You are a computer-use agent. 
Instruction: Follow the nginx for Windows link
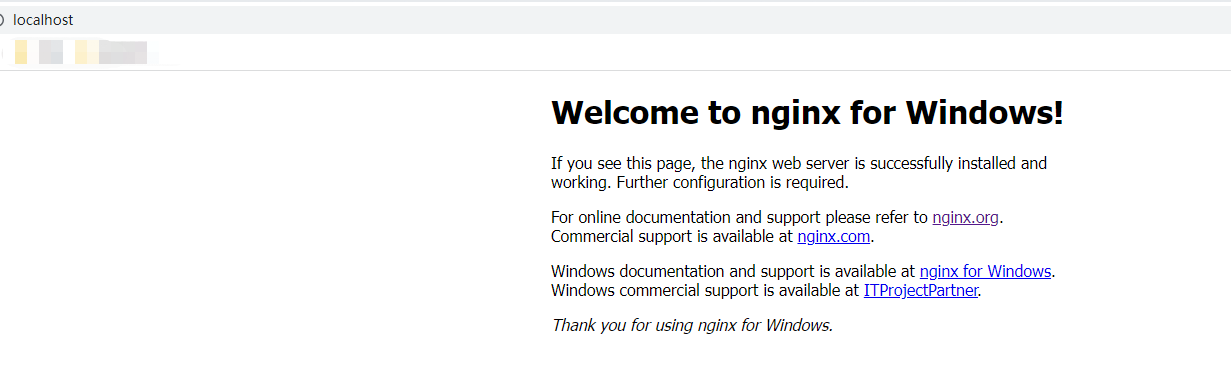click(985, 271)
